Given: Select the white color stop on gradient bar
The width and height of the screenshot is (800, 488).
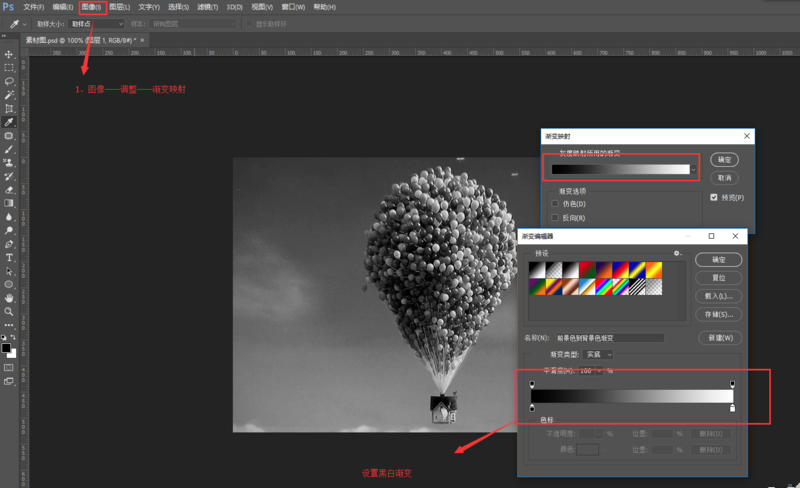Looking at the screenshot, I should 733,408.
